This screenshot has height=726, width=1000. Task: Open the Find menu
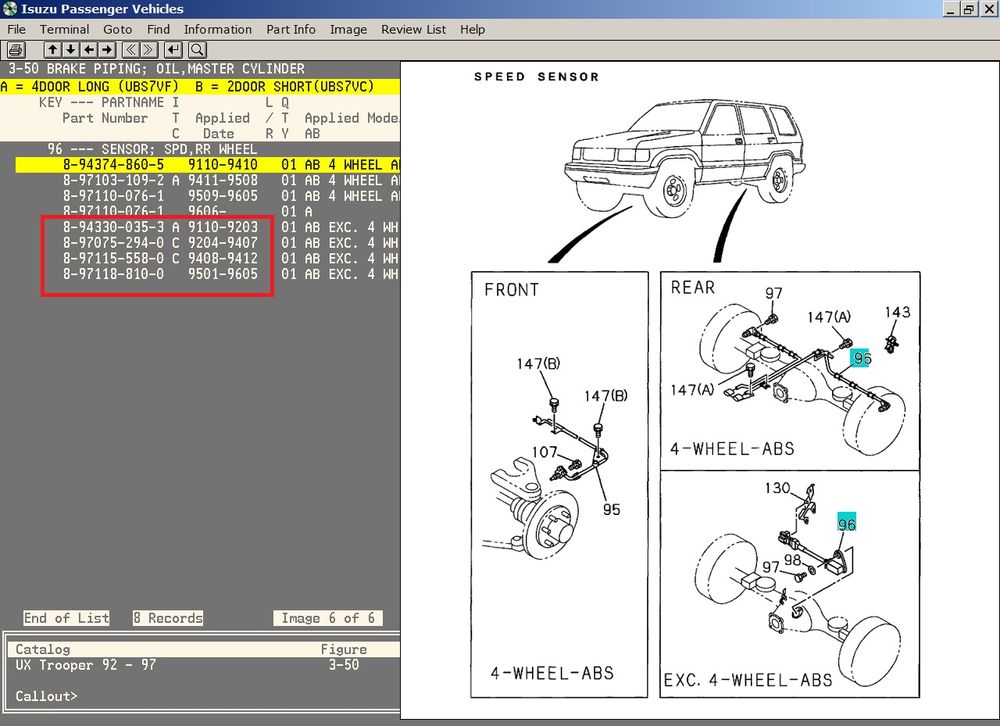click(x=158, y=29)
